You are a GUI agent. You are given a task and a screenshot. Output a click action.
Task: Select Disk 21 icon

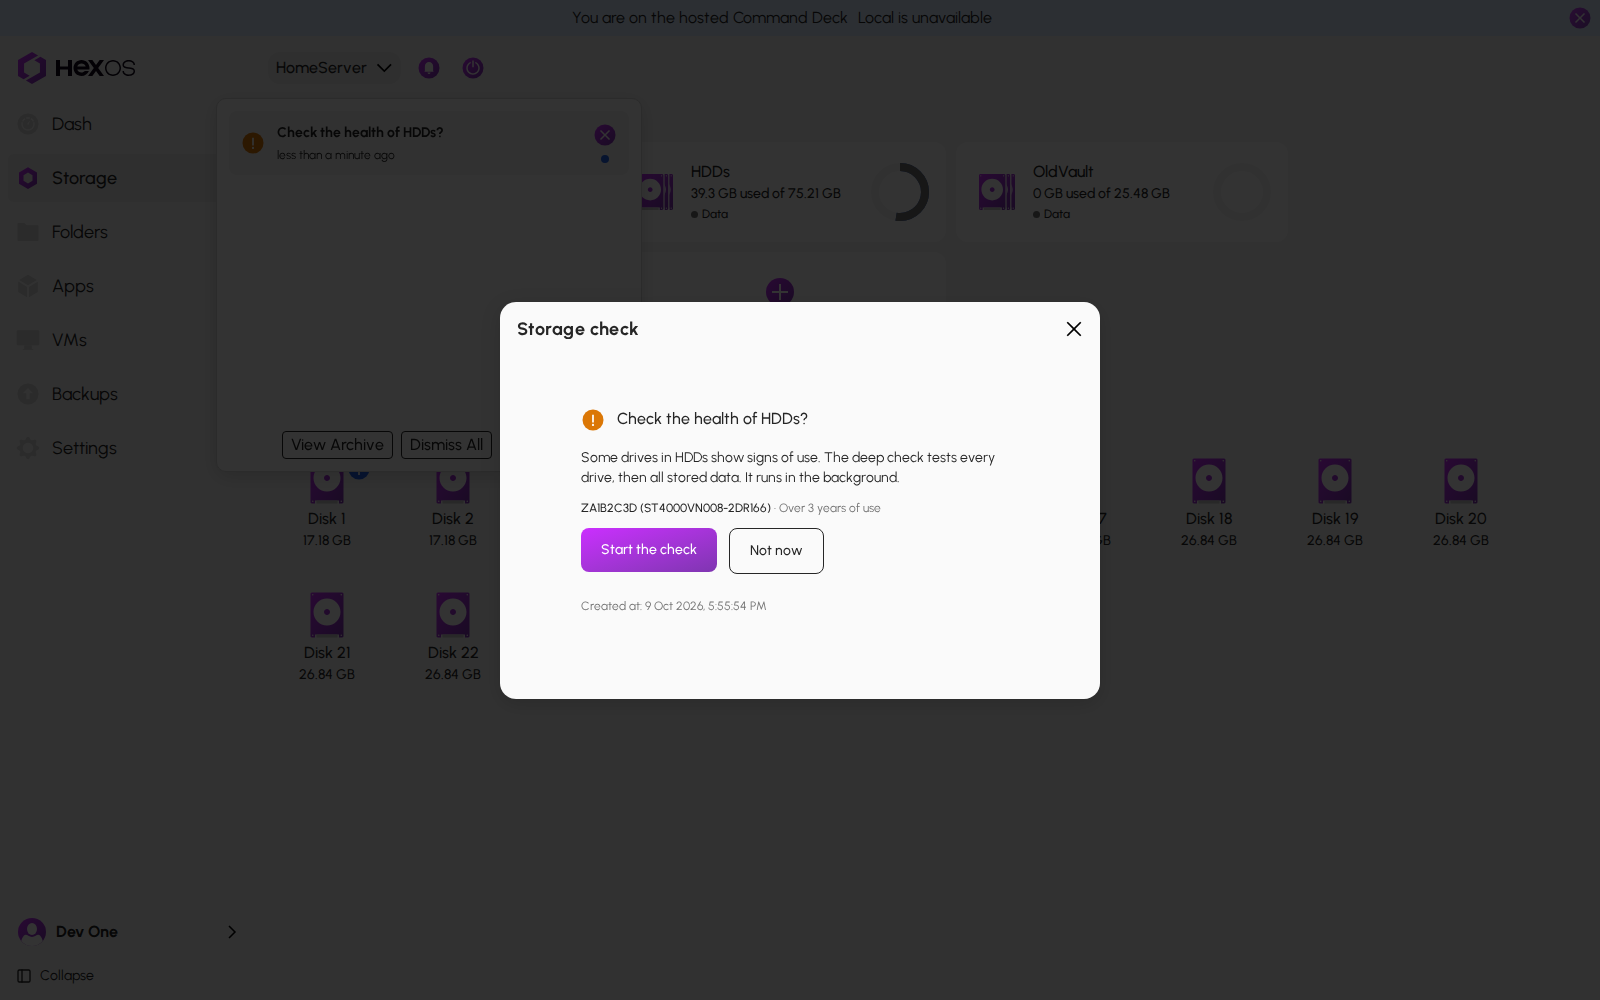pyautogui.click(x=327, y=615)
